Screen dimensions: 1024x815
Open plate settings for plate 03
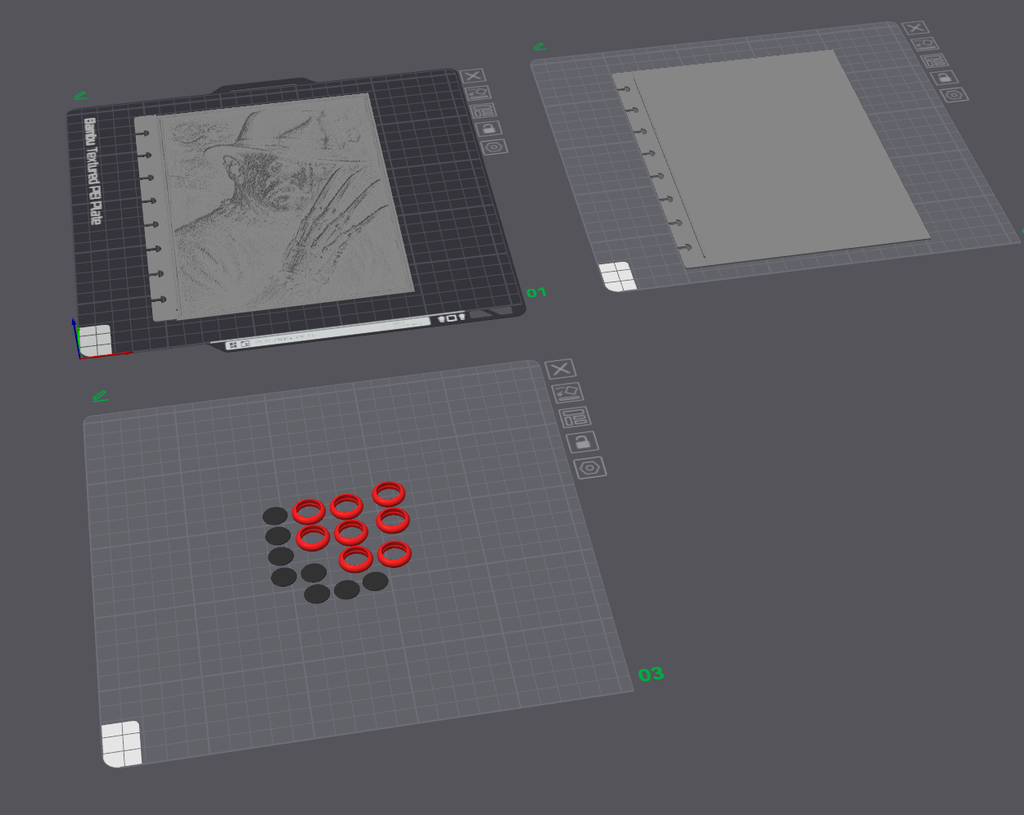point(590,468)
